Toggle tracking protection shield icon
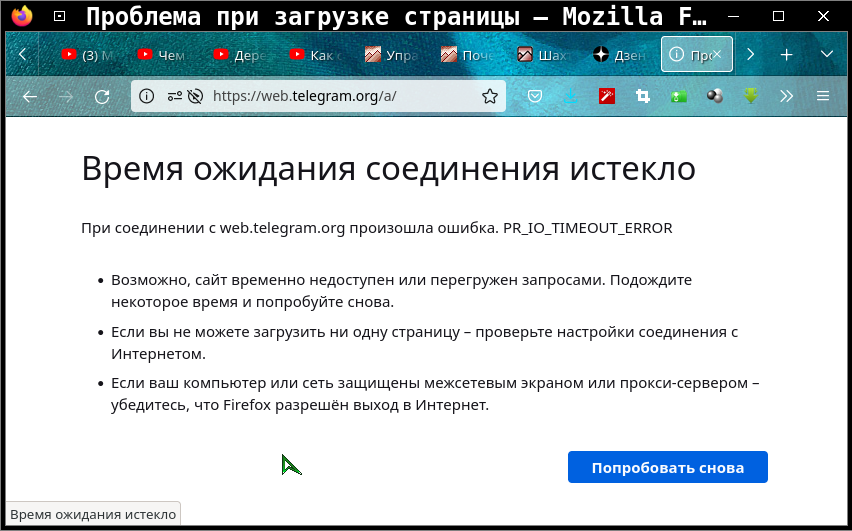This screenshot has width=852, height=531. pyautogui.click(x=195, y=97)
